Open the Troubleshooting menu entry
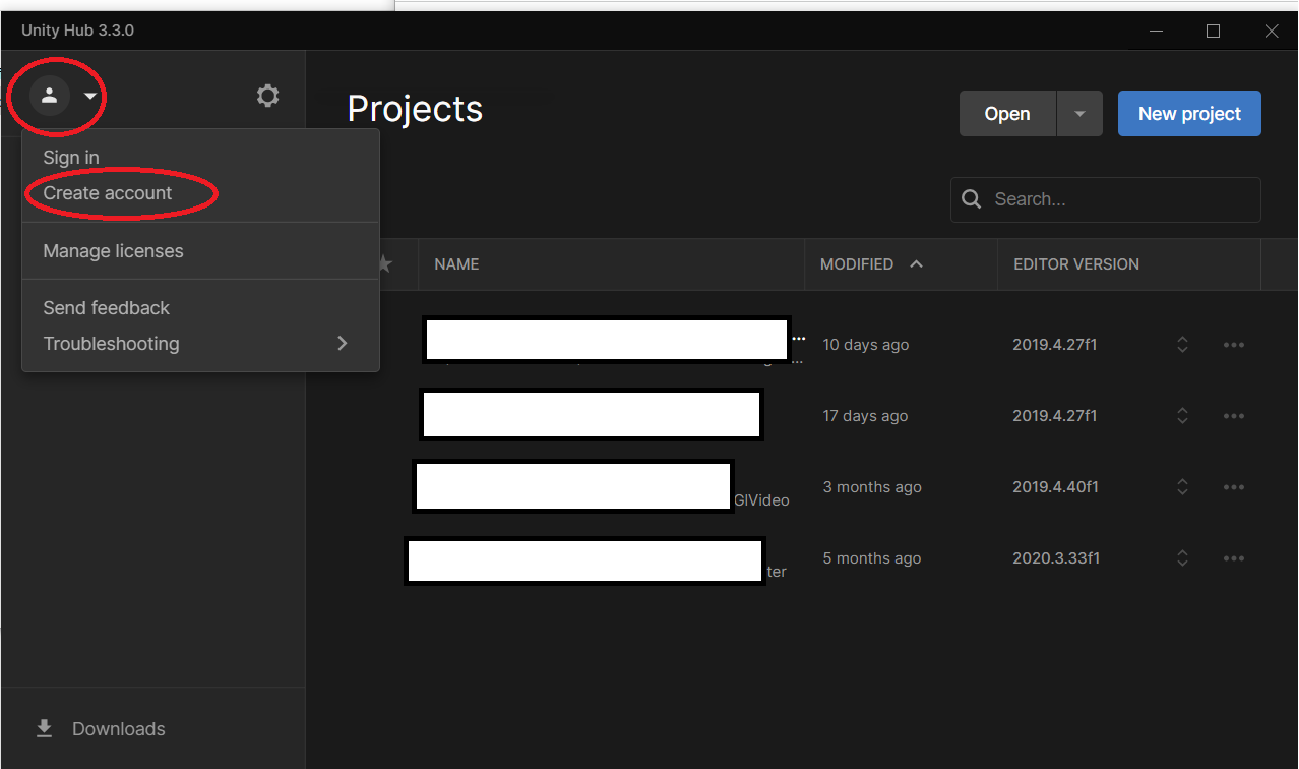This screenshot has width=1299, height=769. (x=200, y=344)
